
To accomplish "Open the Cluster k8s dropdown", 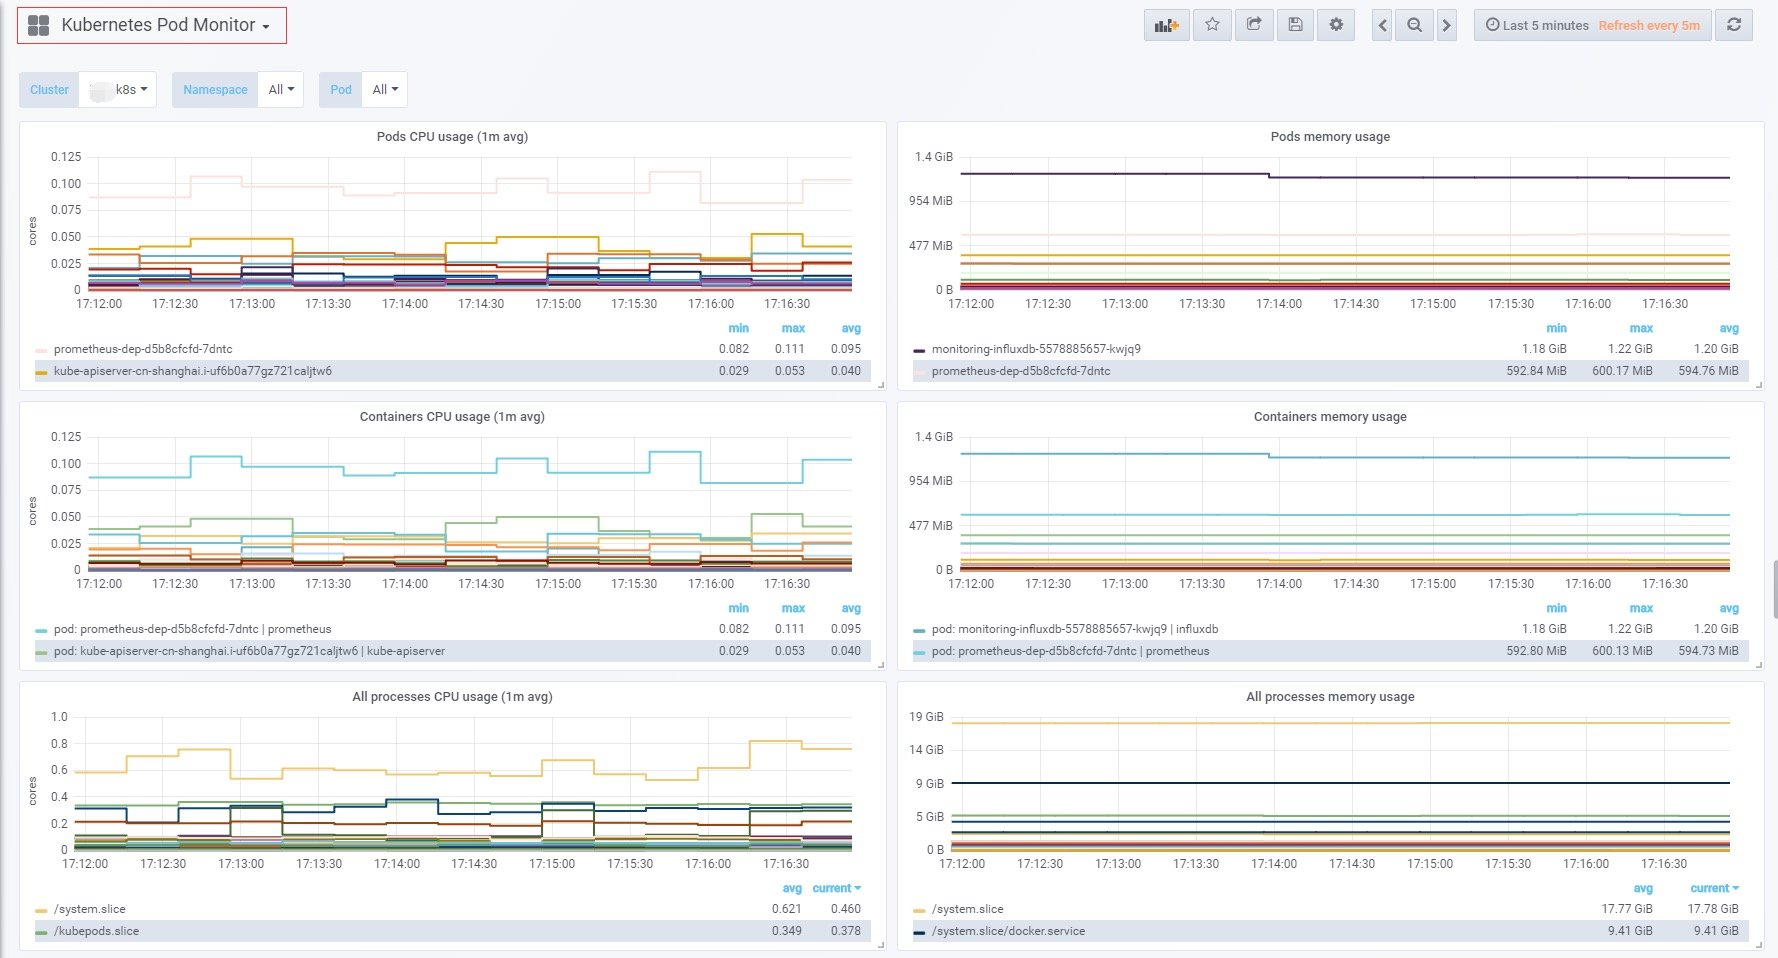I will (x=120, y=89).
